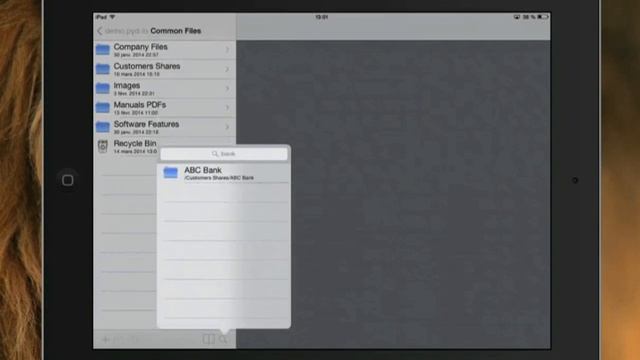Open the Images folder icon

pyautogui.click(x=103, y=88)
